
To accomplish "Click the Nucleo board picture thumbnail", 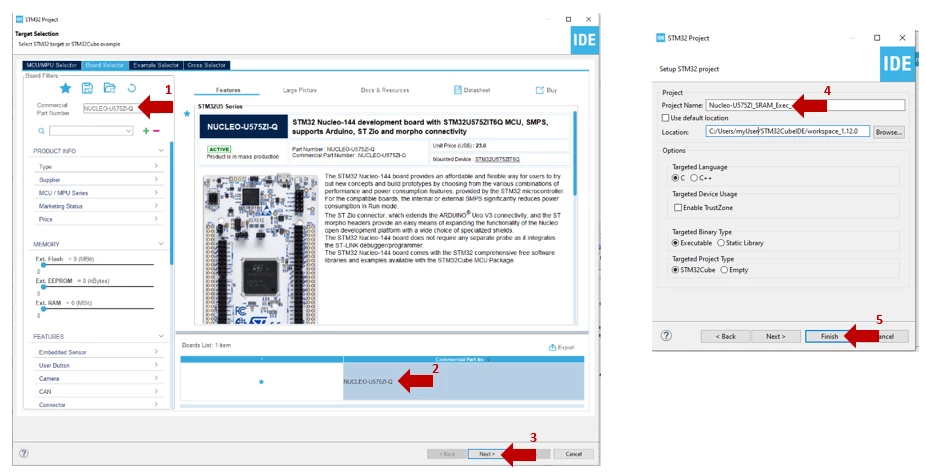I will coord(260,249).
